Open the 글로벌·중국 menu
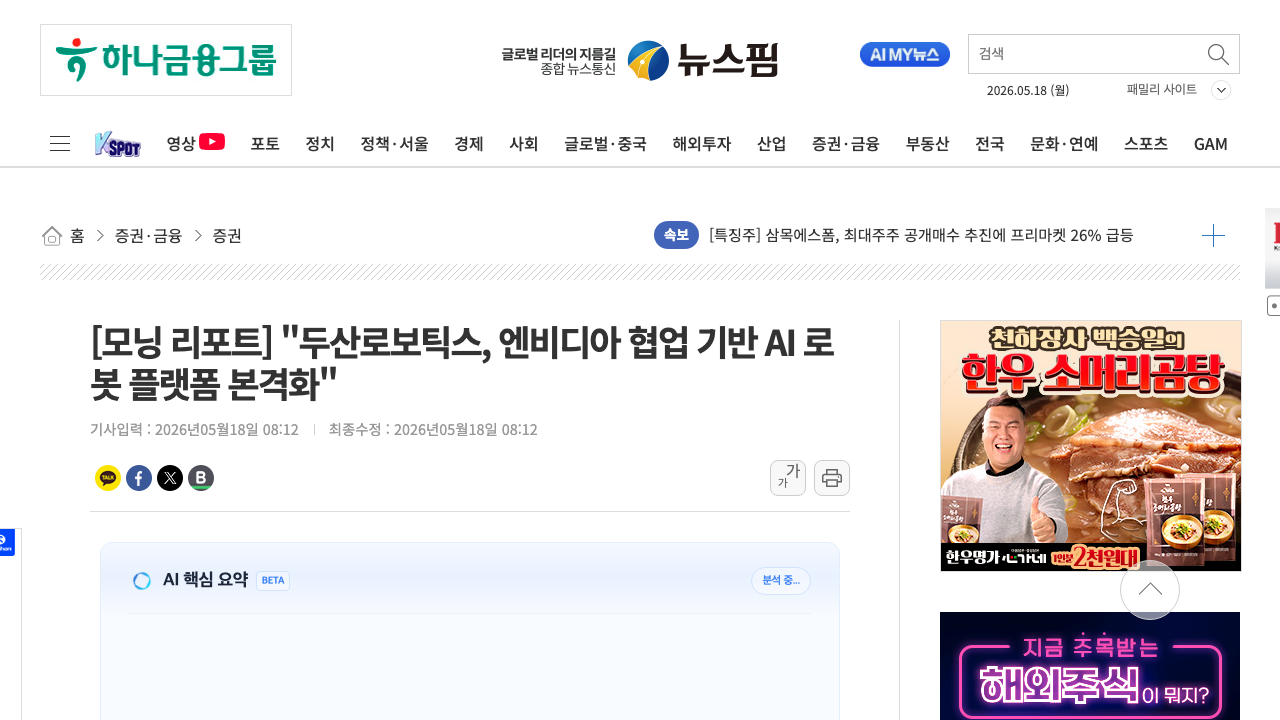1280x720 pixels. click(x=605, y=144)
